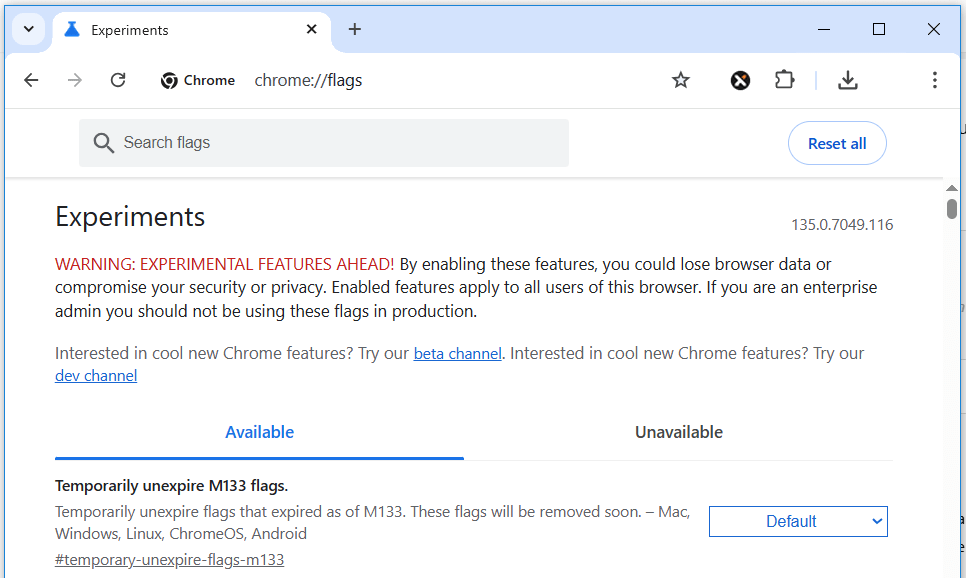Click the version number 135.0.7049.116
This screenshot has width=966, height=578.
coord(842,225)
